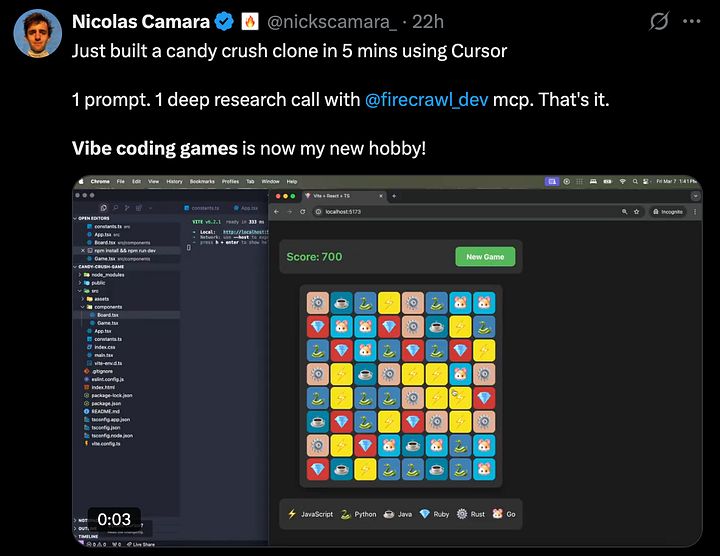Open the Search icon in the editor sidebar
The image size is (720, 556).
coord(116,208)
